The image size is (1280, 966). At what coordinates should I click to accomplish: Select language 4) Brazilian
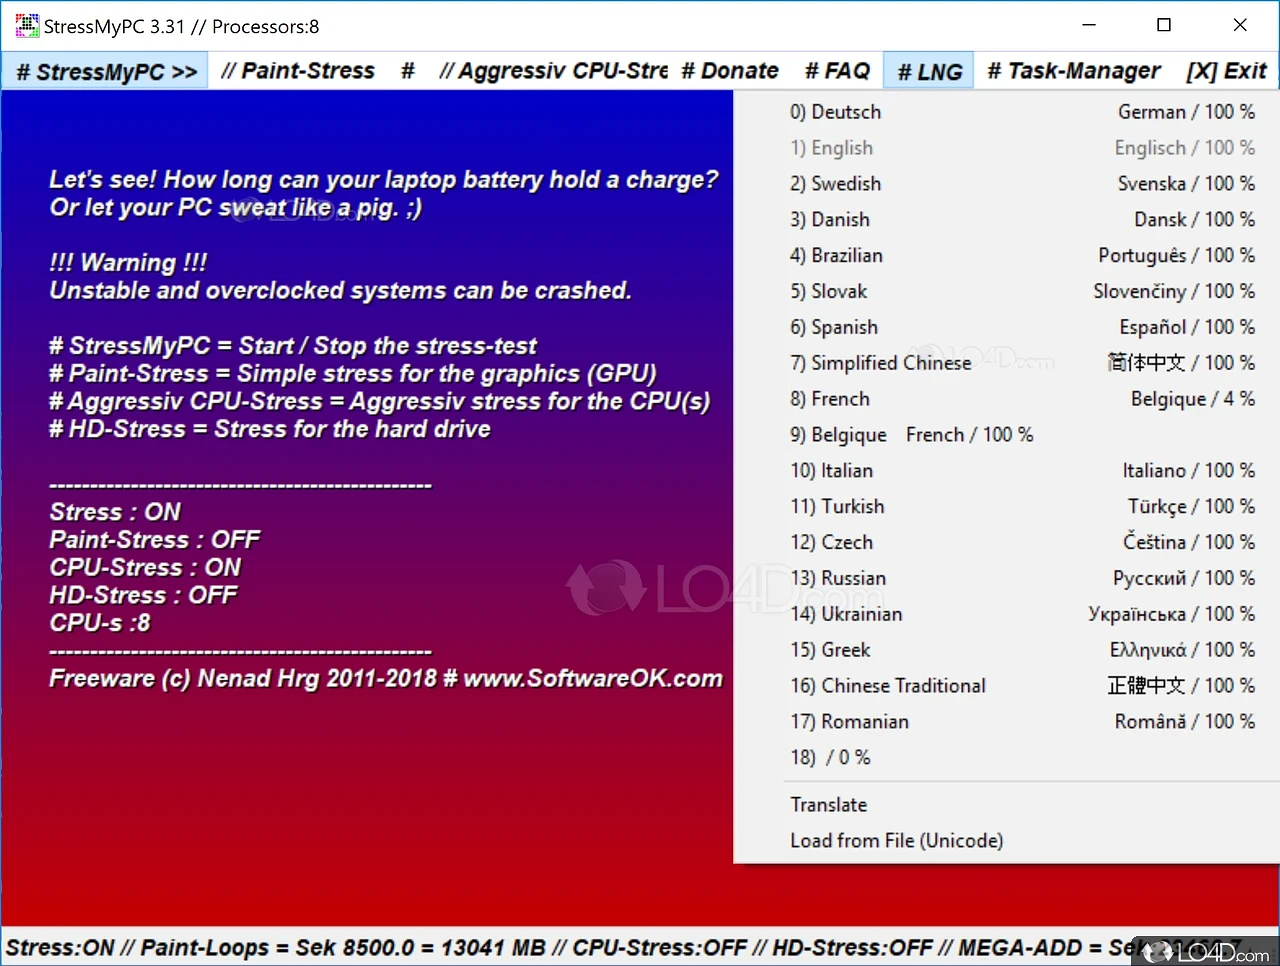coord(1007,256)
